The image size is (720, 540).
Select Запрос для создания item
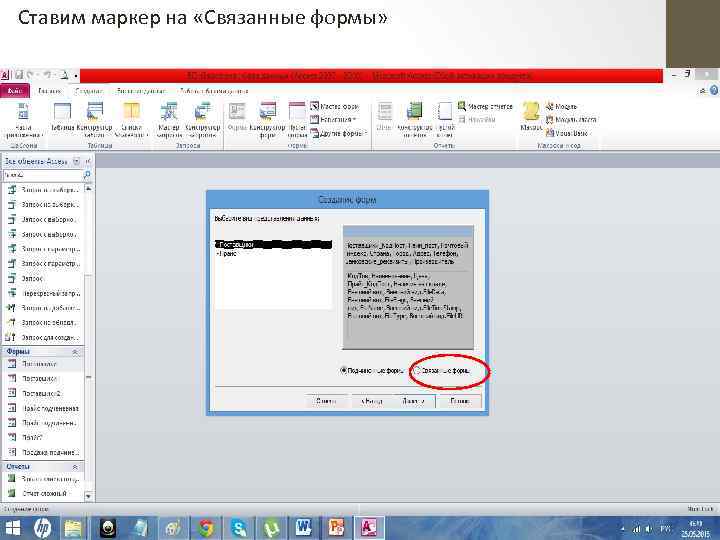coord(43,338)
